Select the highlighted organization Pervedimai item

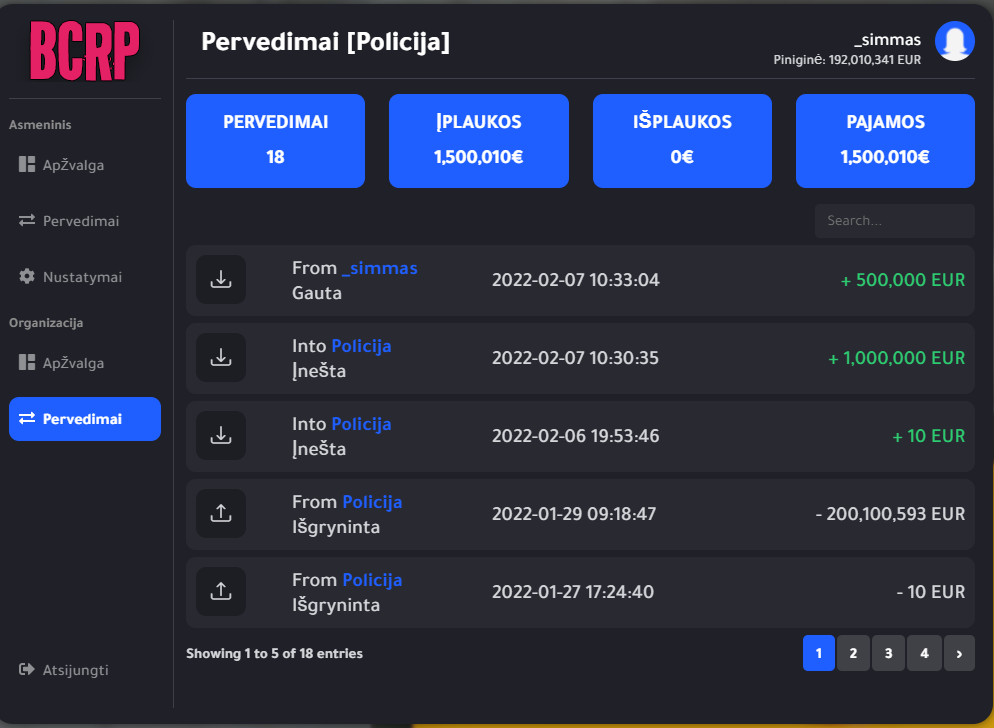click(85, 419)
